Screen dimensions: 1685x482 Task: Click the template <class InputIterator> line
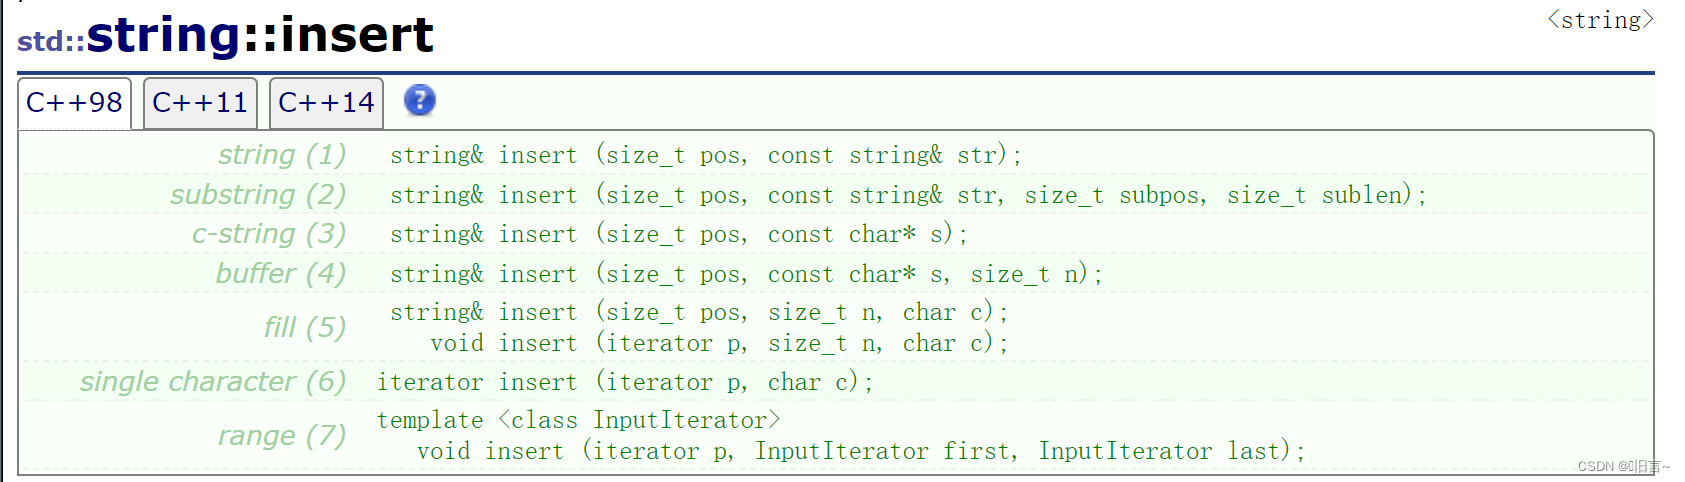pyautogui.click(x=578, y=420)
